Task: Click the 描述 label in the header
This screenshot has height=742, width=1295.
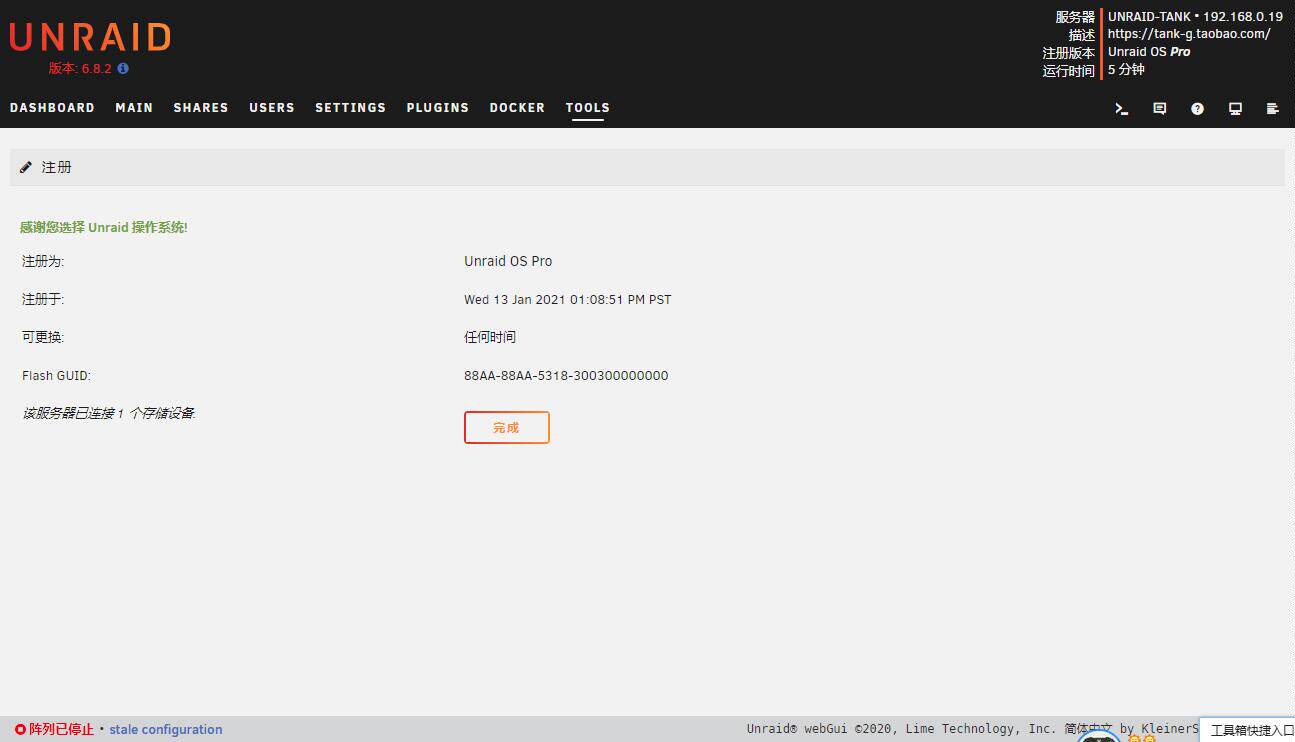Action: click(1082, 35)
